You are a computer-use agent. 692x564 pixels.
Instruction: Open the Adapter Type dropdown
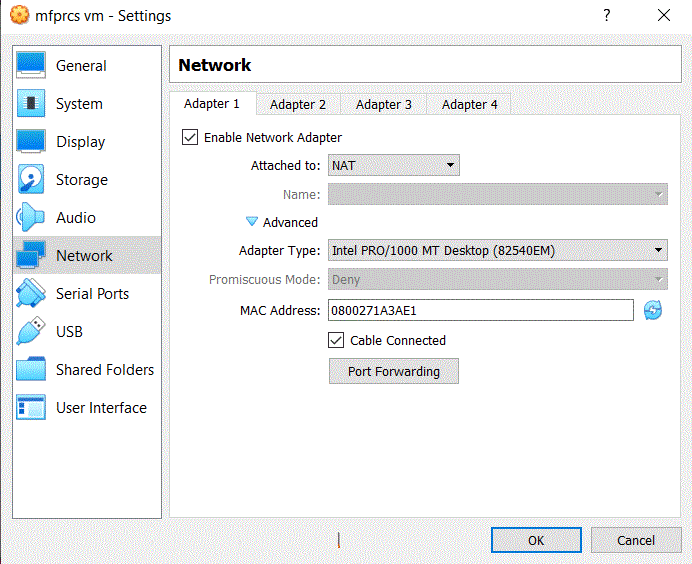498,250
